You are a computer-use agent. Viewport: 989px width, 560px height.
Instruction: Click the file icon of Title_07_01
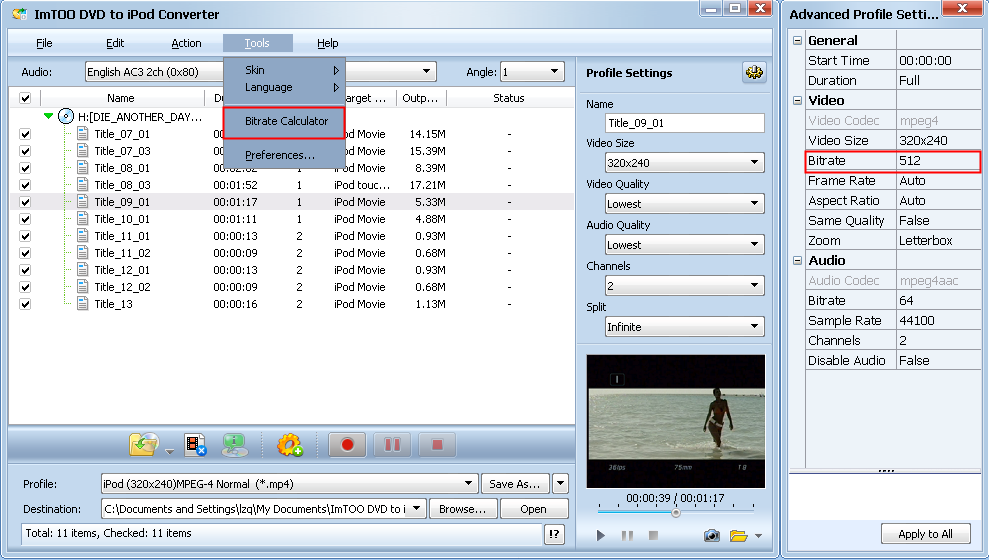point(83,133)
